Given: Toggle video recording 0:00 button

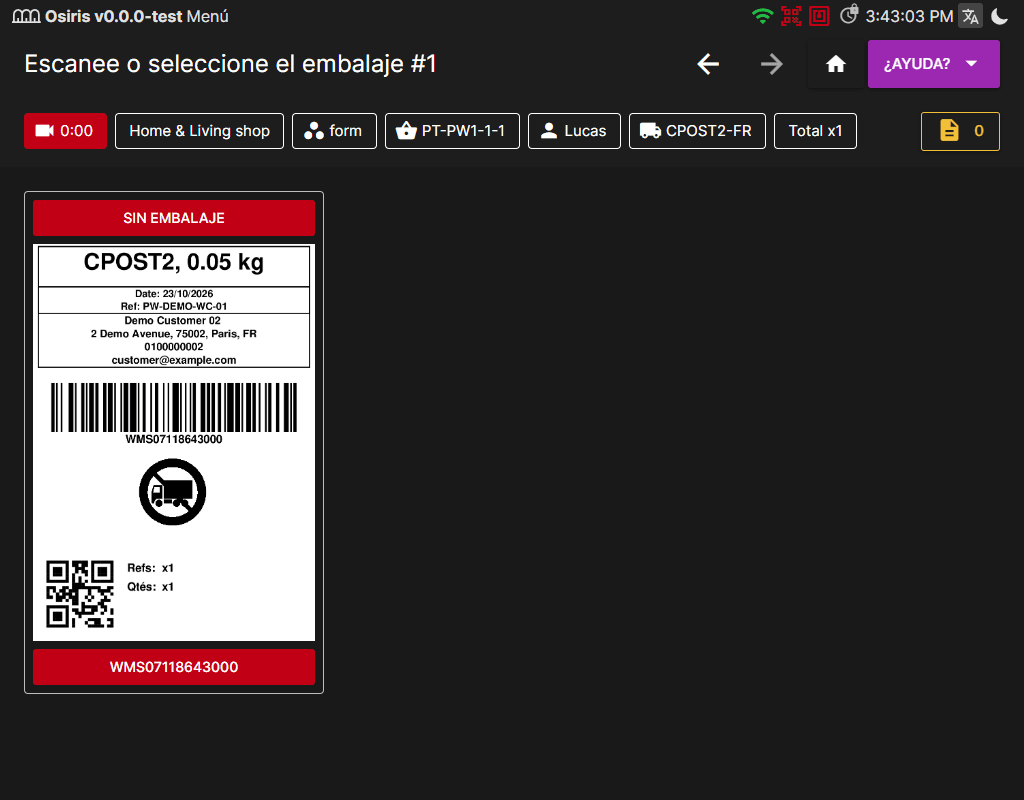Looking at the screenshot, I should (65, 131).
